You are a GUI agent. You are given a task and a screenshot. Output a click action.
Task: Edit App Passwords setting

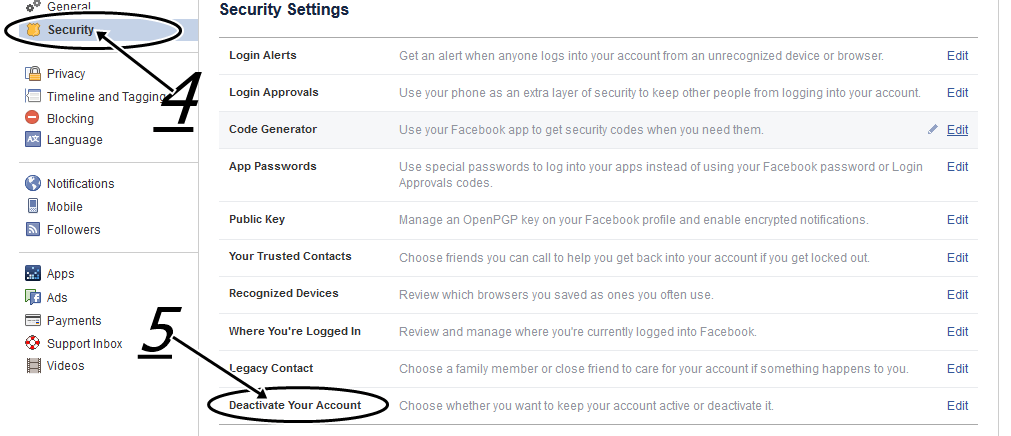pyautogui.click(x=957, y=166)
